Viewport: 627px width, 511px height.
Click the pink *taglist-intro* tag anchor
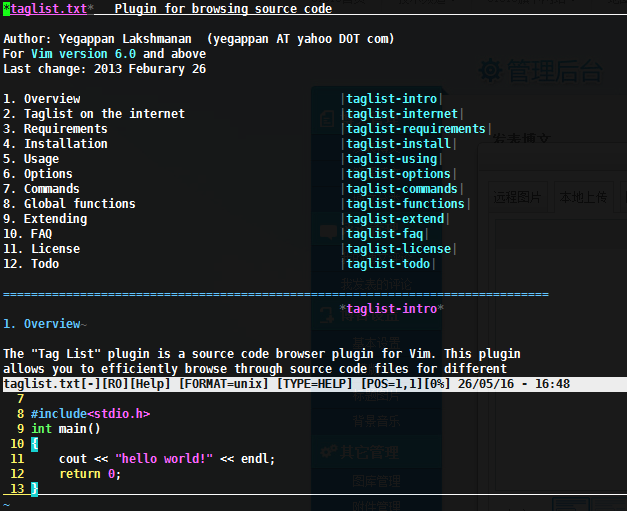(391, 309)
